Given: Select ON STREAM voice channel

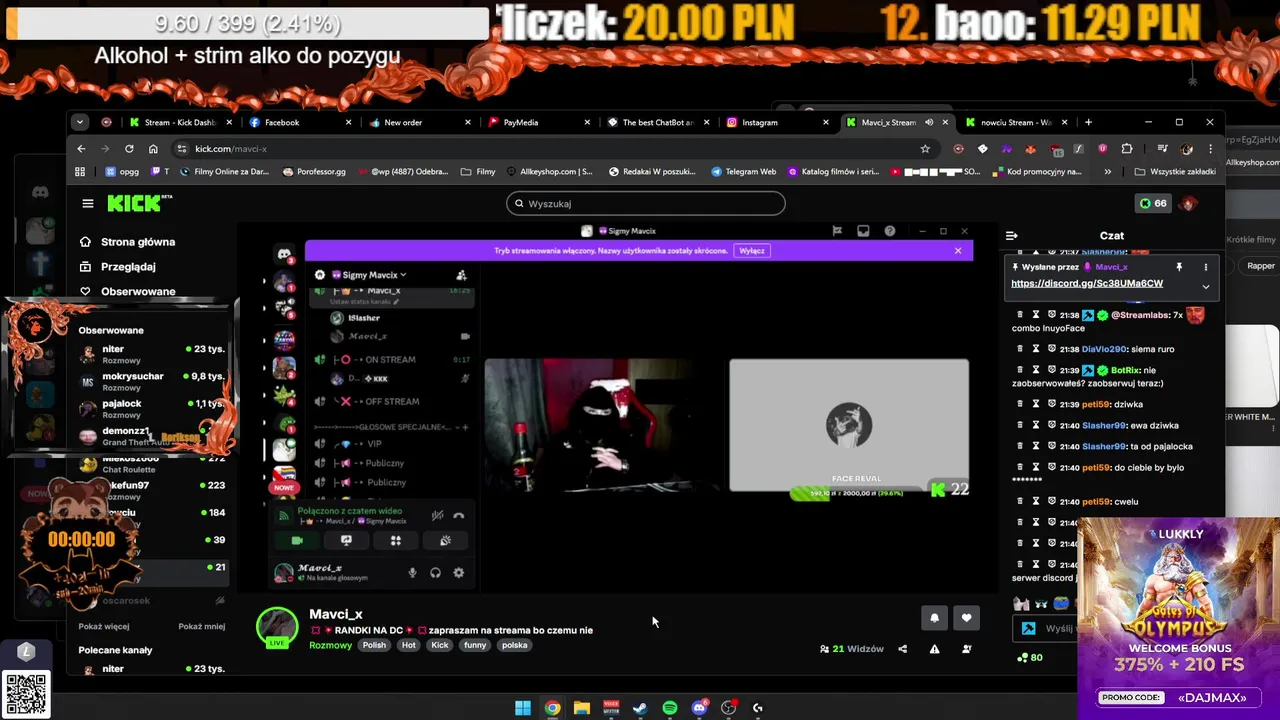Looking at the screenshot, I should (390, 359).
